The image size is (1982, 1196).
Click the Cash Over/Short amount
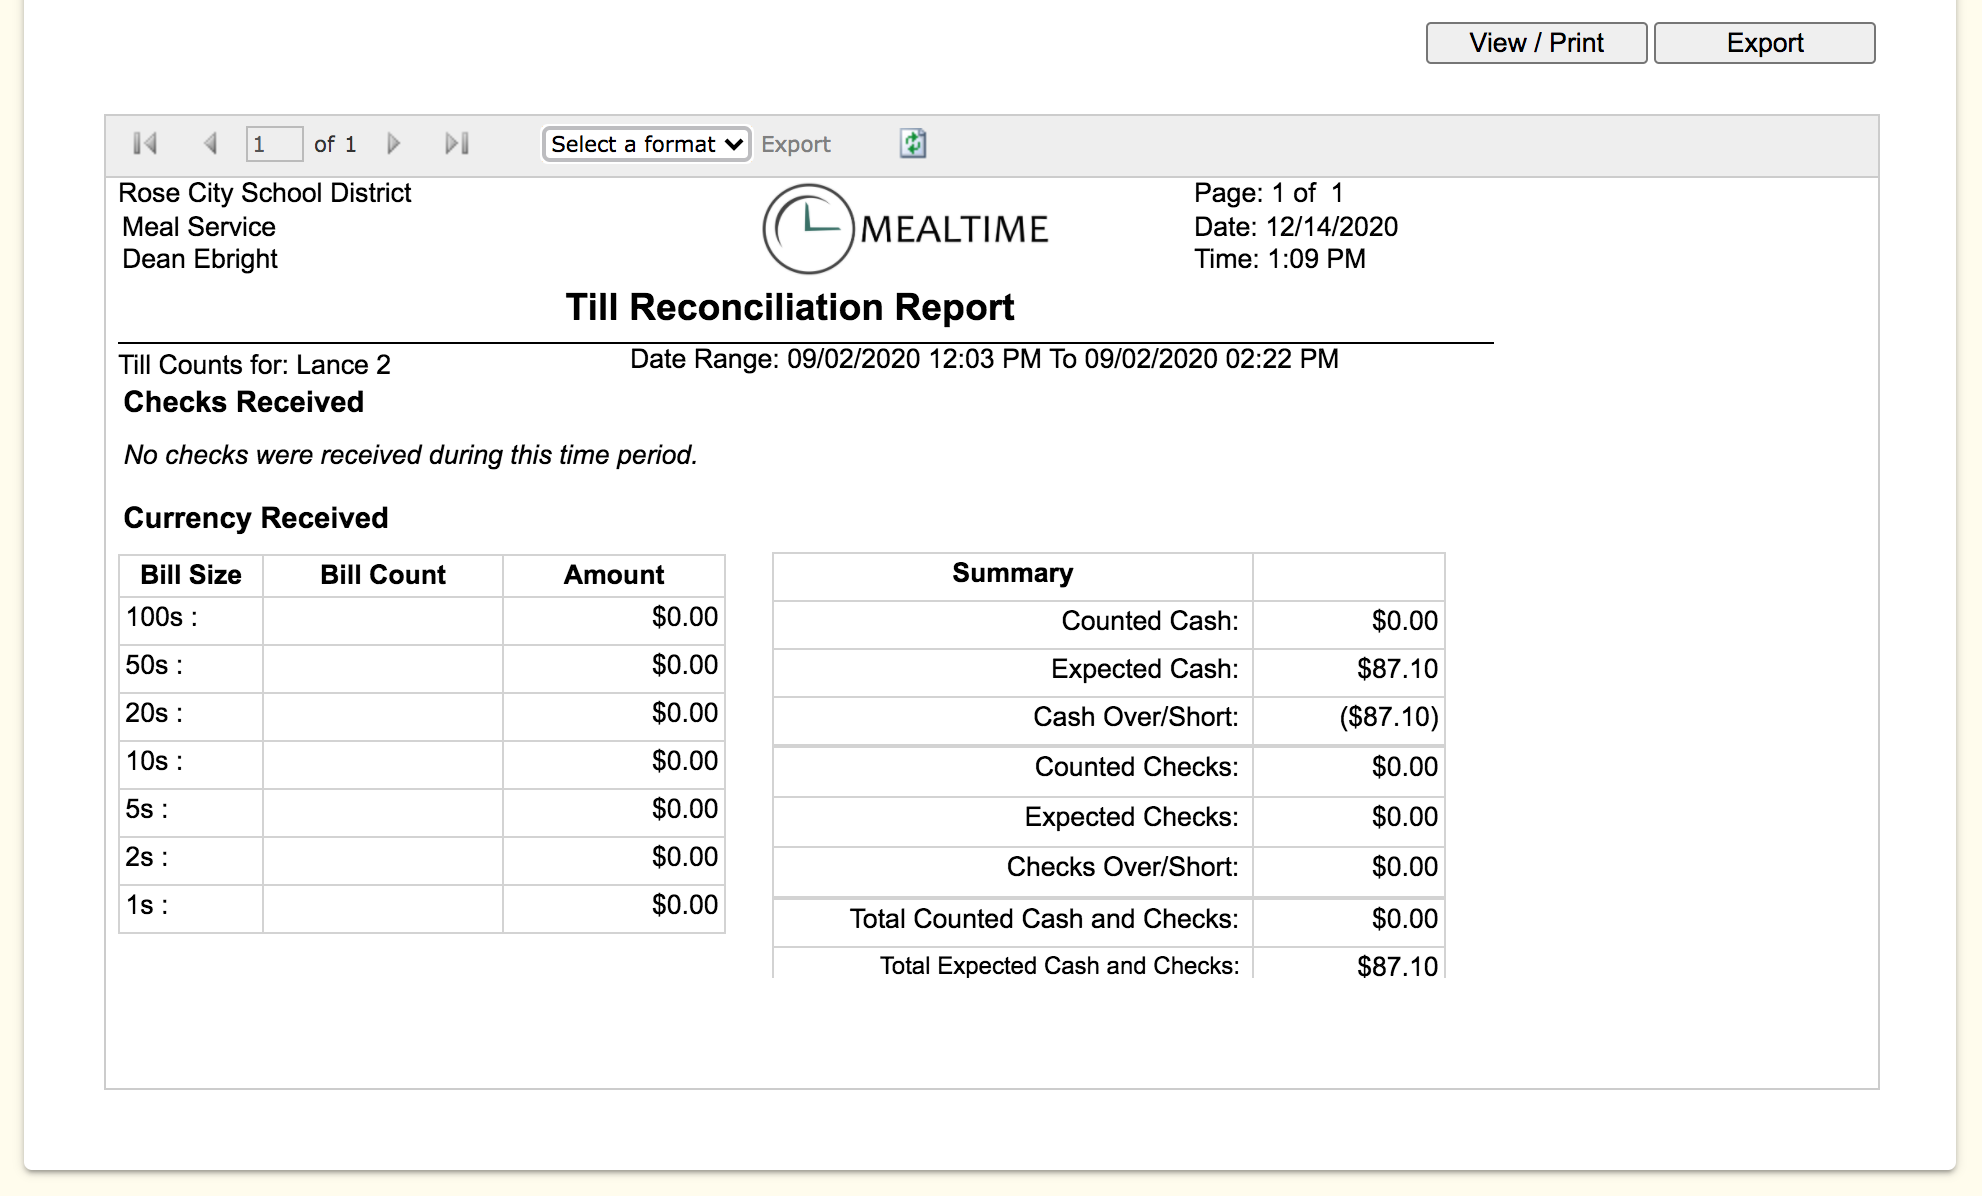click(1388, 717)
